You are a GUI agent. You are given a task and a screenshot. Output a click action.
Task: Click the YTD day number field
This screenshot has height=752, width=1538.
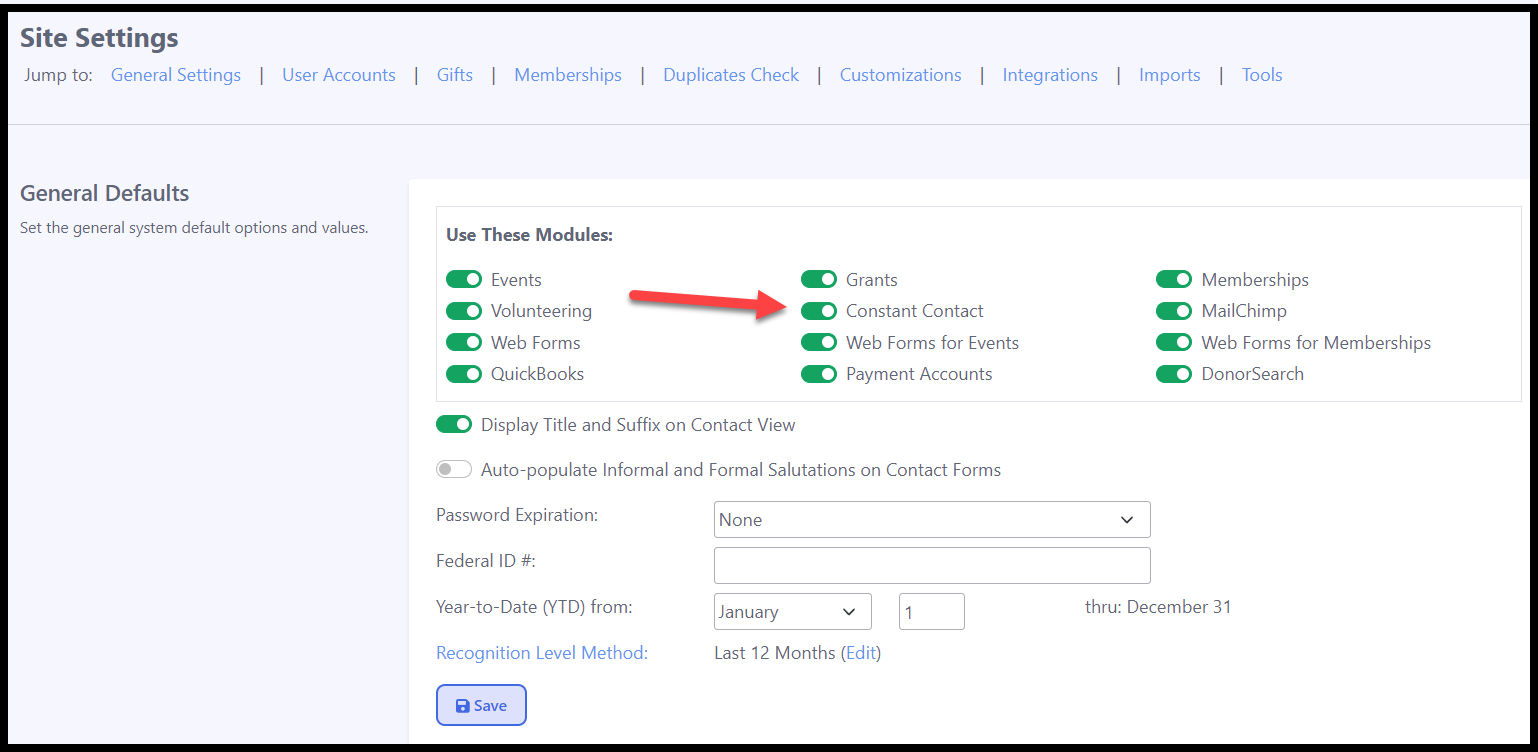932,612
